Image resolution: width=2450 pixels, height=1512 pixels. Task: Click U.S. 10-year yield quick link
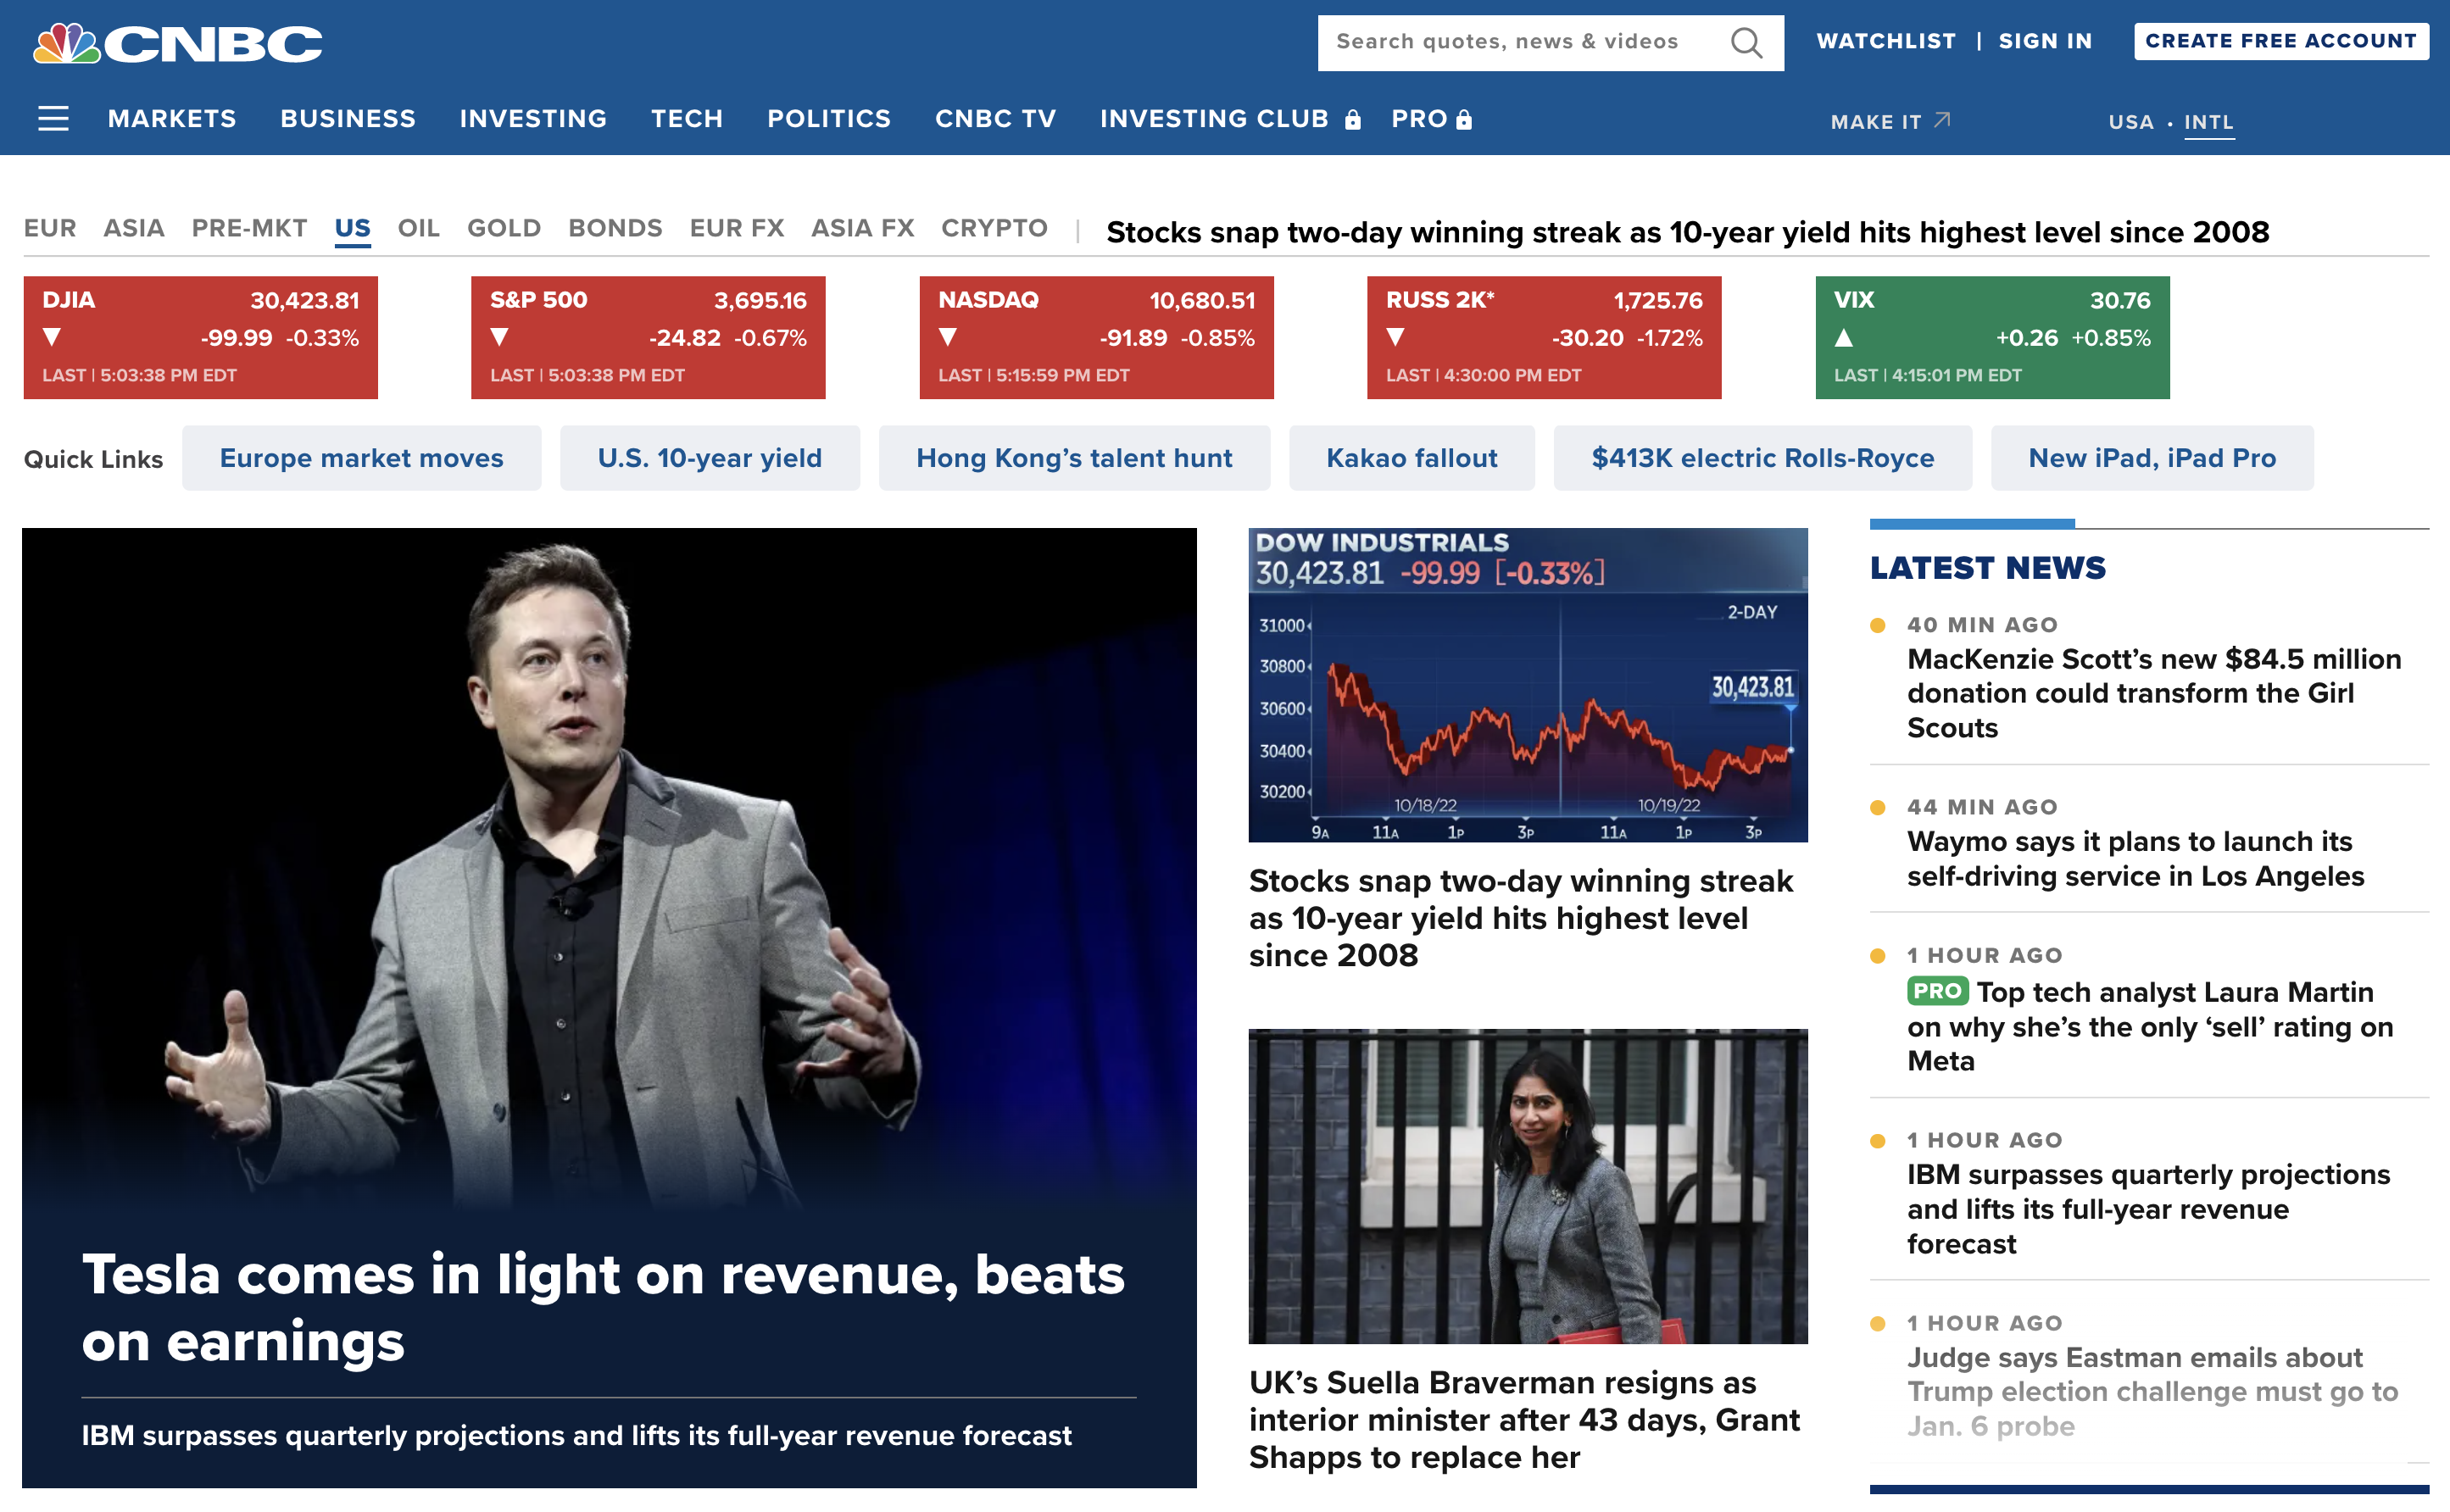coord(709,458)
